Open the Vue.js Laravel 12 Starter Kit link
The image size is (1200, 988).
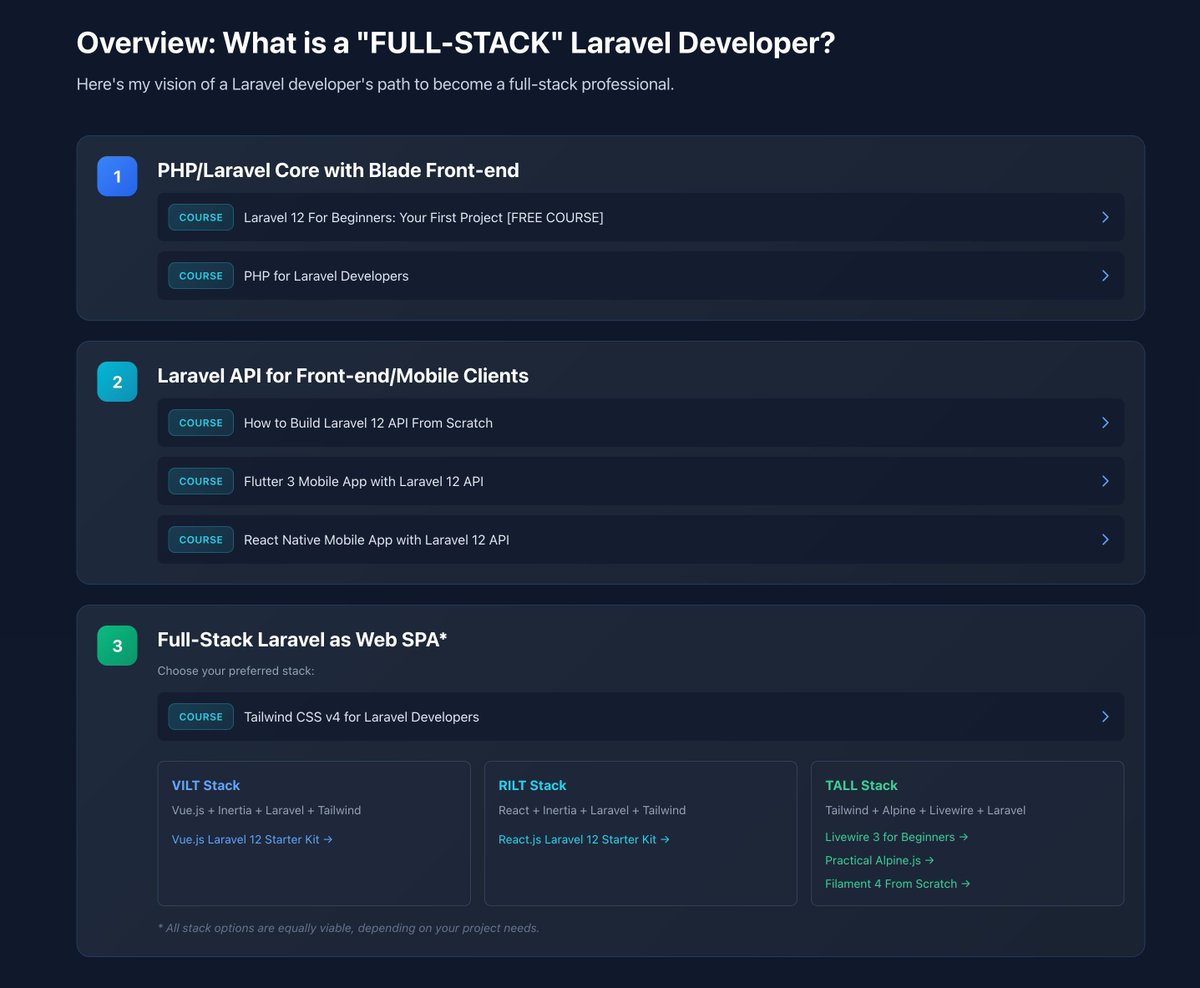[x=253, y=839]
